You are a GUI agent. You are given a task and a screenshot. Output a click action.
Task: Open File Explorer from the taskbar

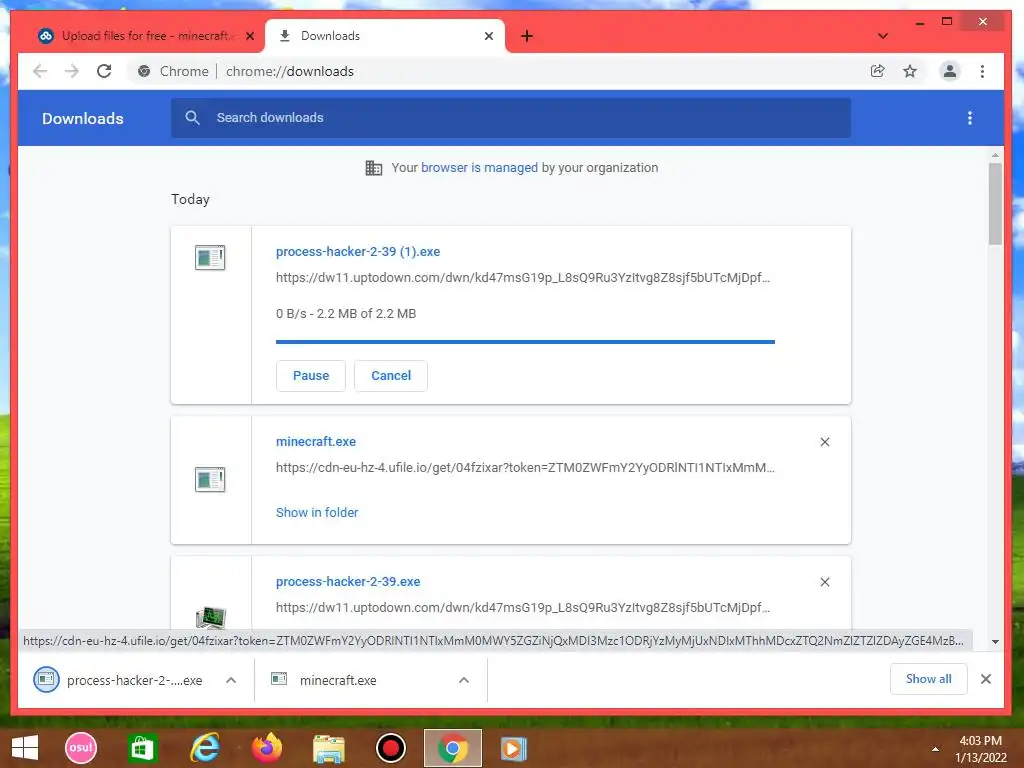coord(328,749)
